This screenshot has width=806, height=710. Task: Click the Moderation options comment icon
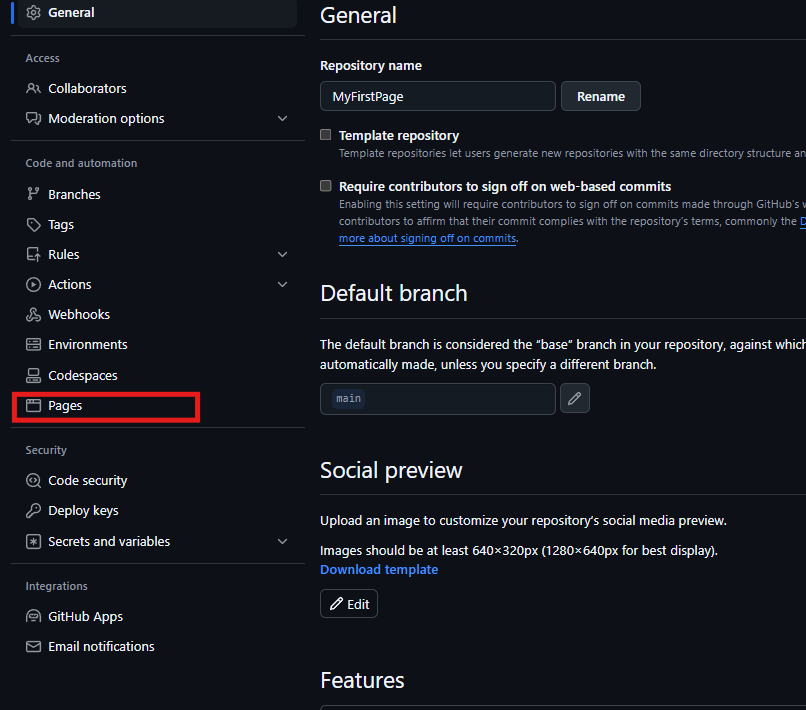(x=33, y=118)
